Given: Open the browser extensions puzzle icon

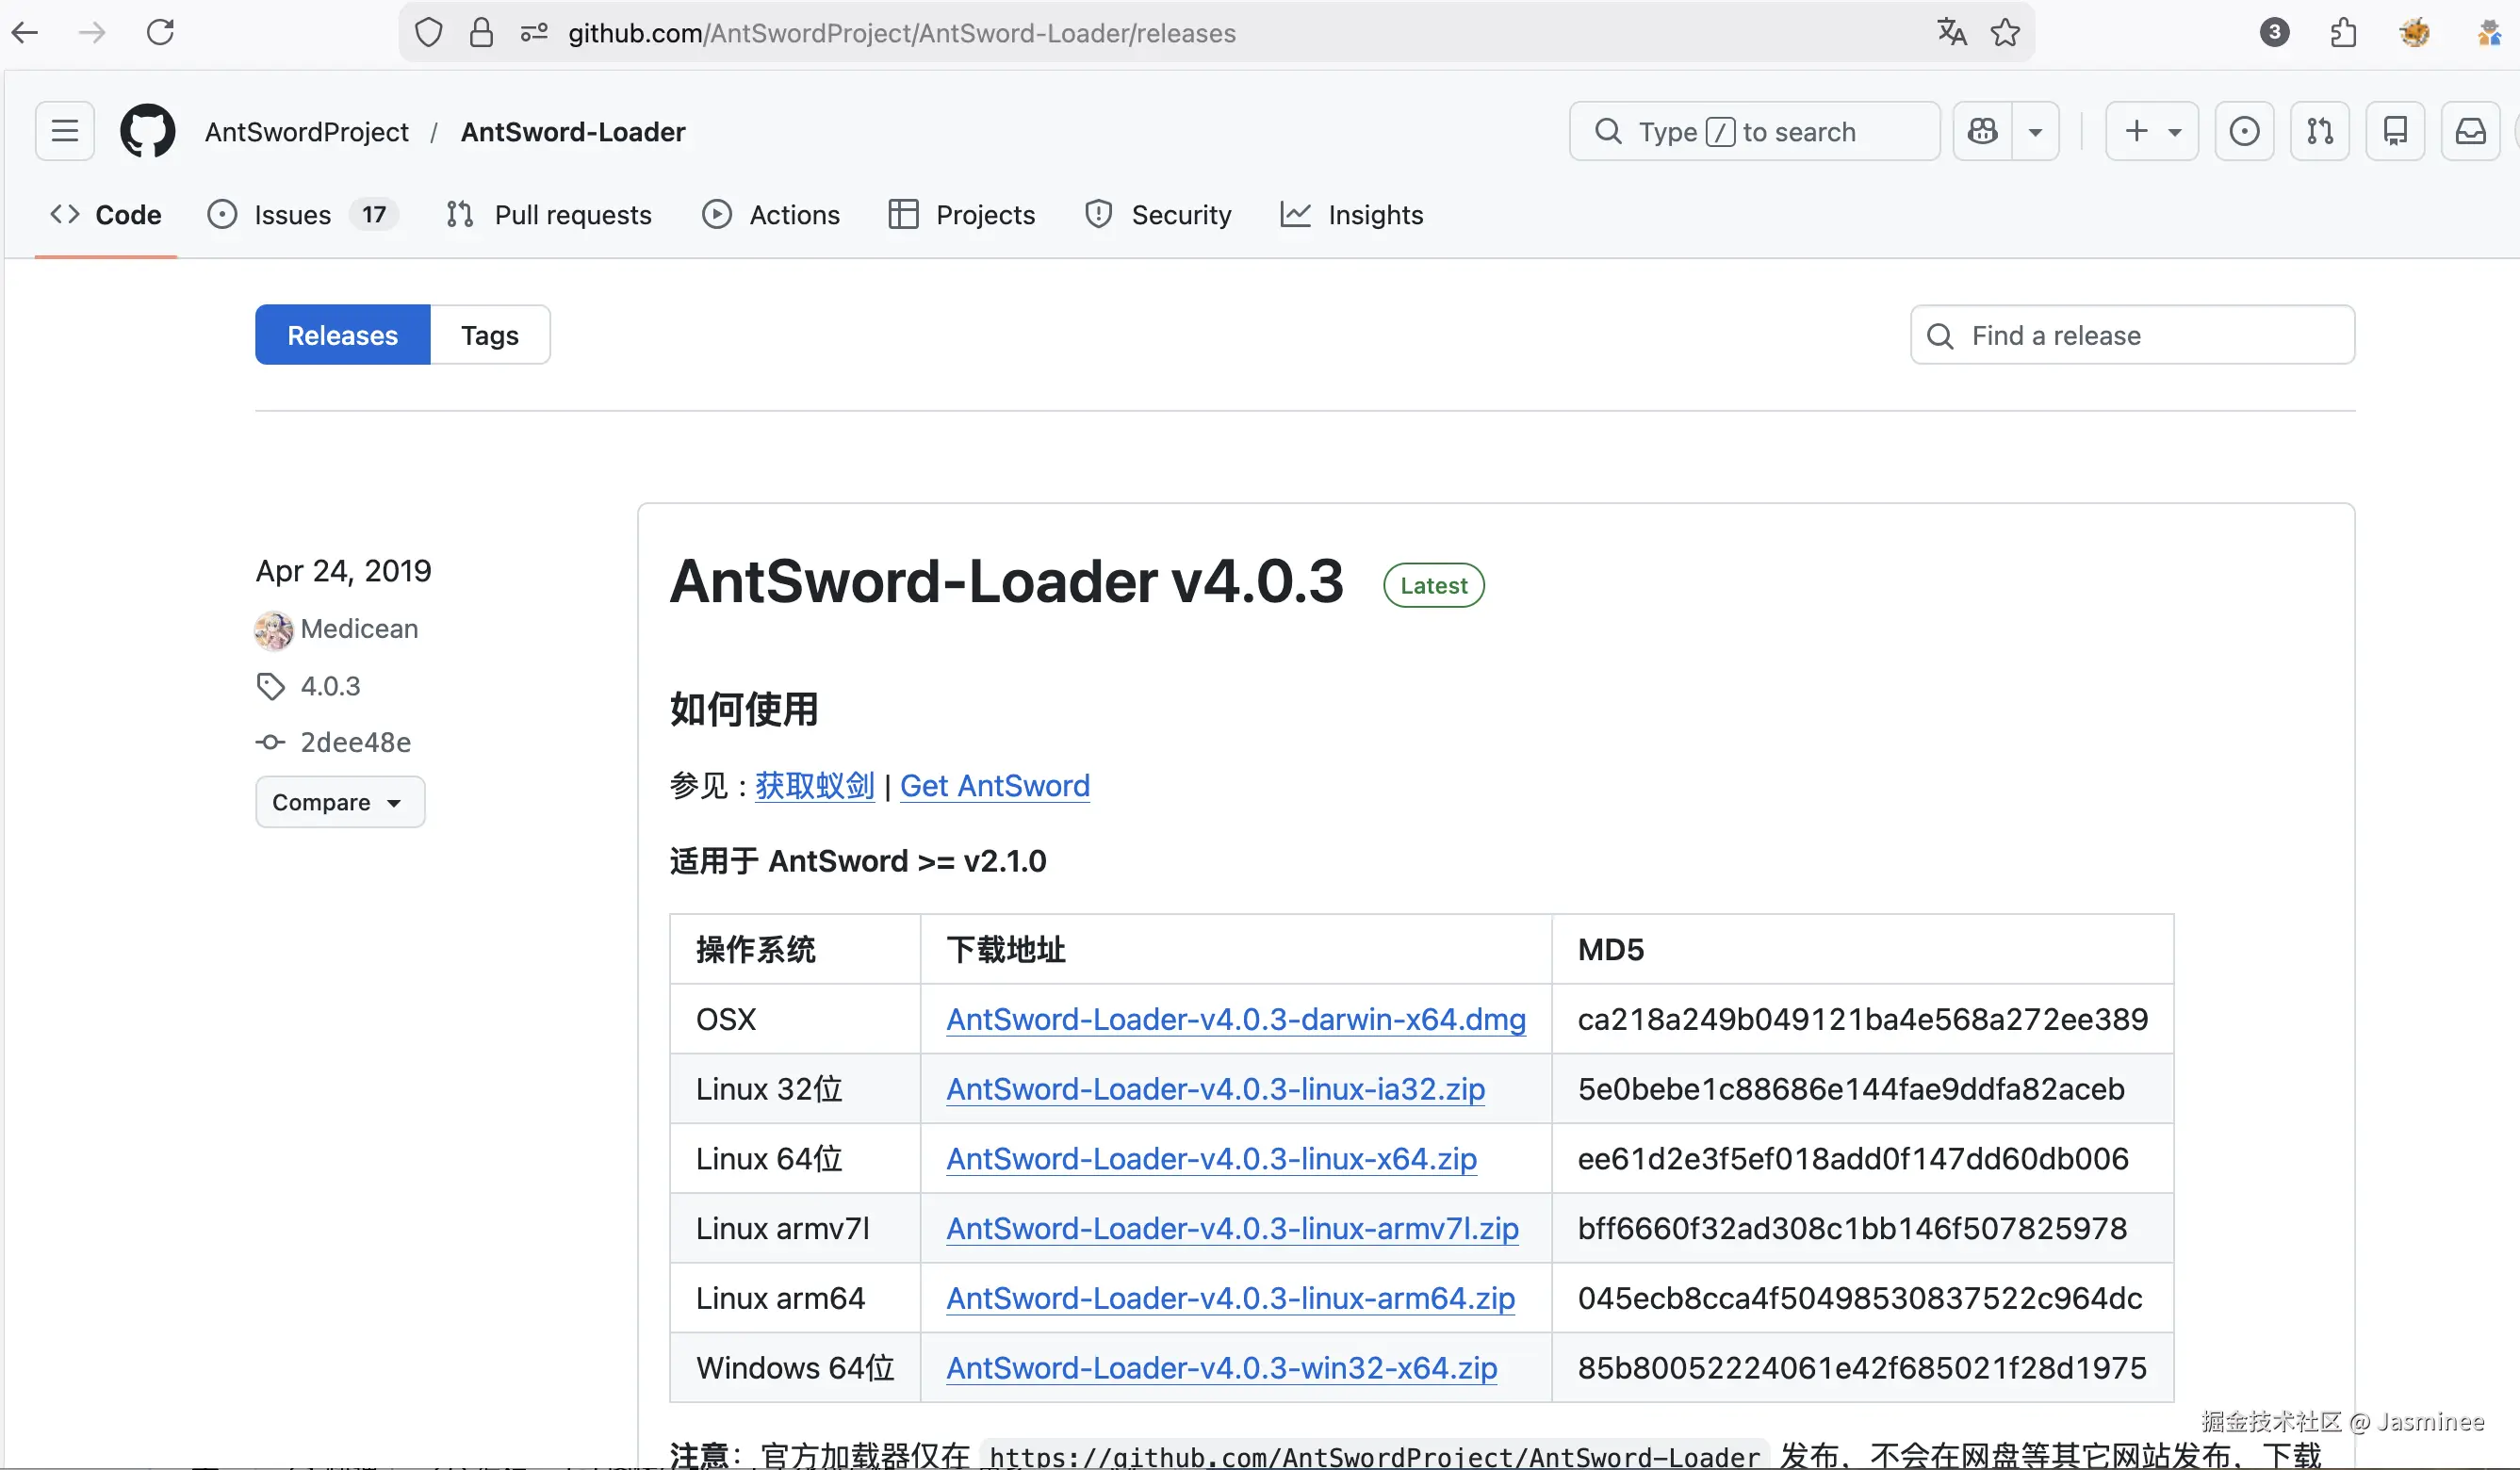Looking at the screenshot, I should [x=2343, y=33].
